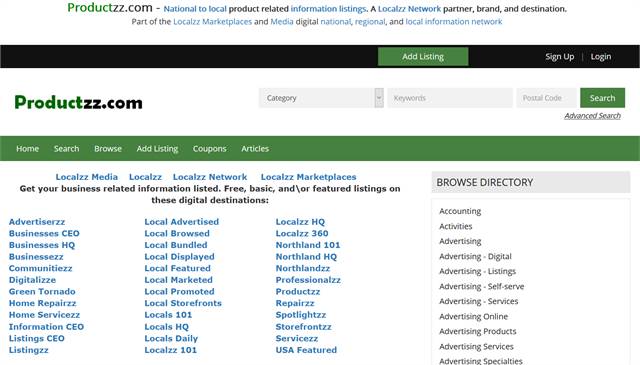The image size is (640, 365).
Task: Click the Productzz.com logo
Action: point(78,102)
